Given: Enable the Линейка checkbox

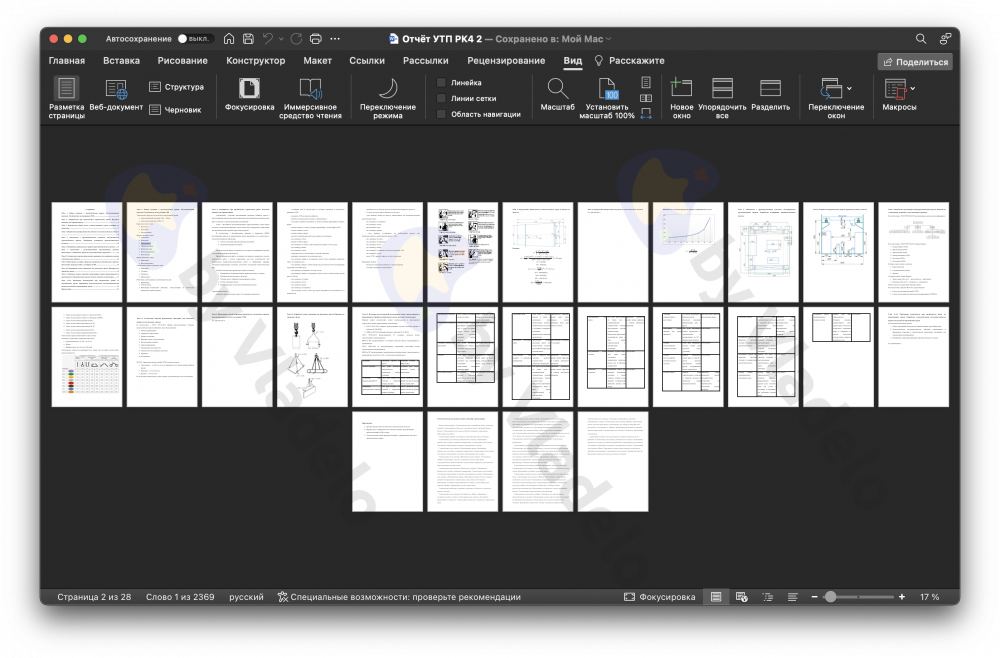Looking at the screenshot, I should [x=441, y=83].
